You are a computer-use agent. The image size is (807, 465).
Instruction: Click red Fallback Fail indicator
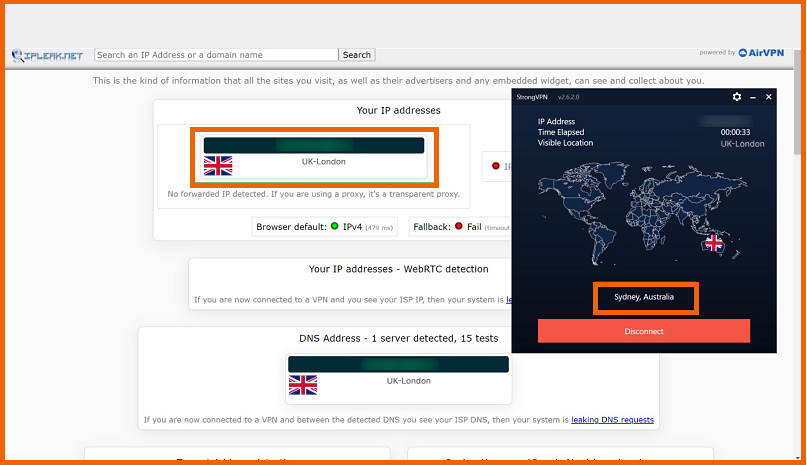[x=459, y=226]
